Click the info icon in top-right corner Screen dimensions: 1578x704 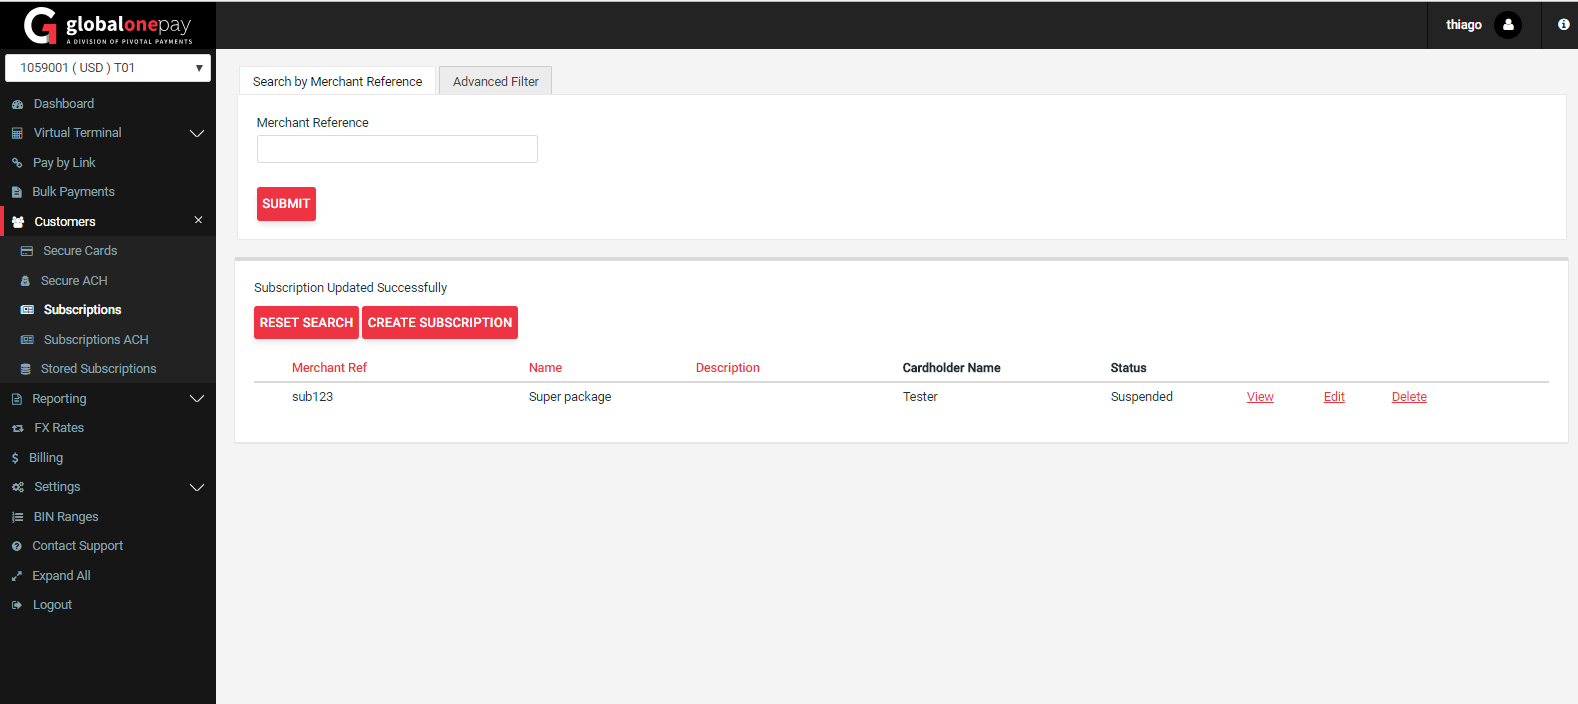pos(1564,24)
